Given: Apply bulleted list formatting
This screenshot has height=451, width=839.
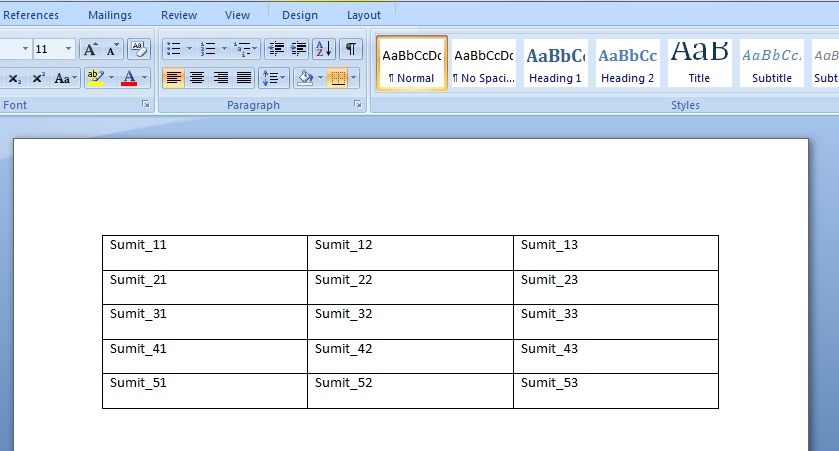Looking at the screenshot, I should click(173, 49).
